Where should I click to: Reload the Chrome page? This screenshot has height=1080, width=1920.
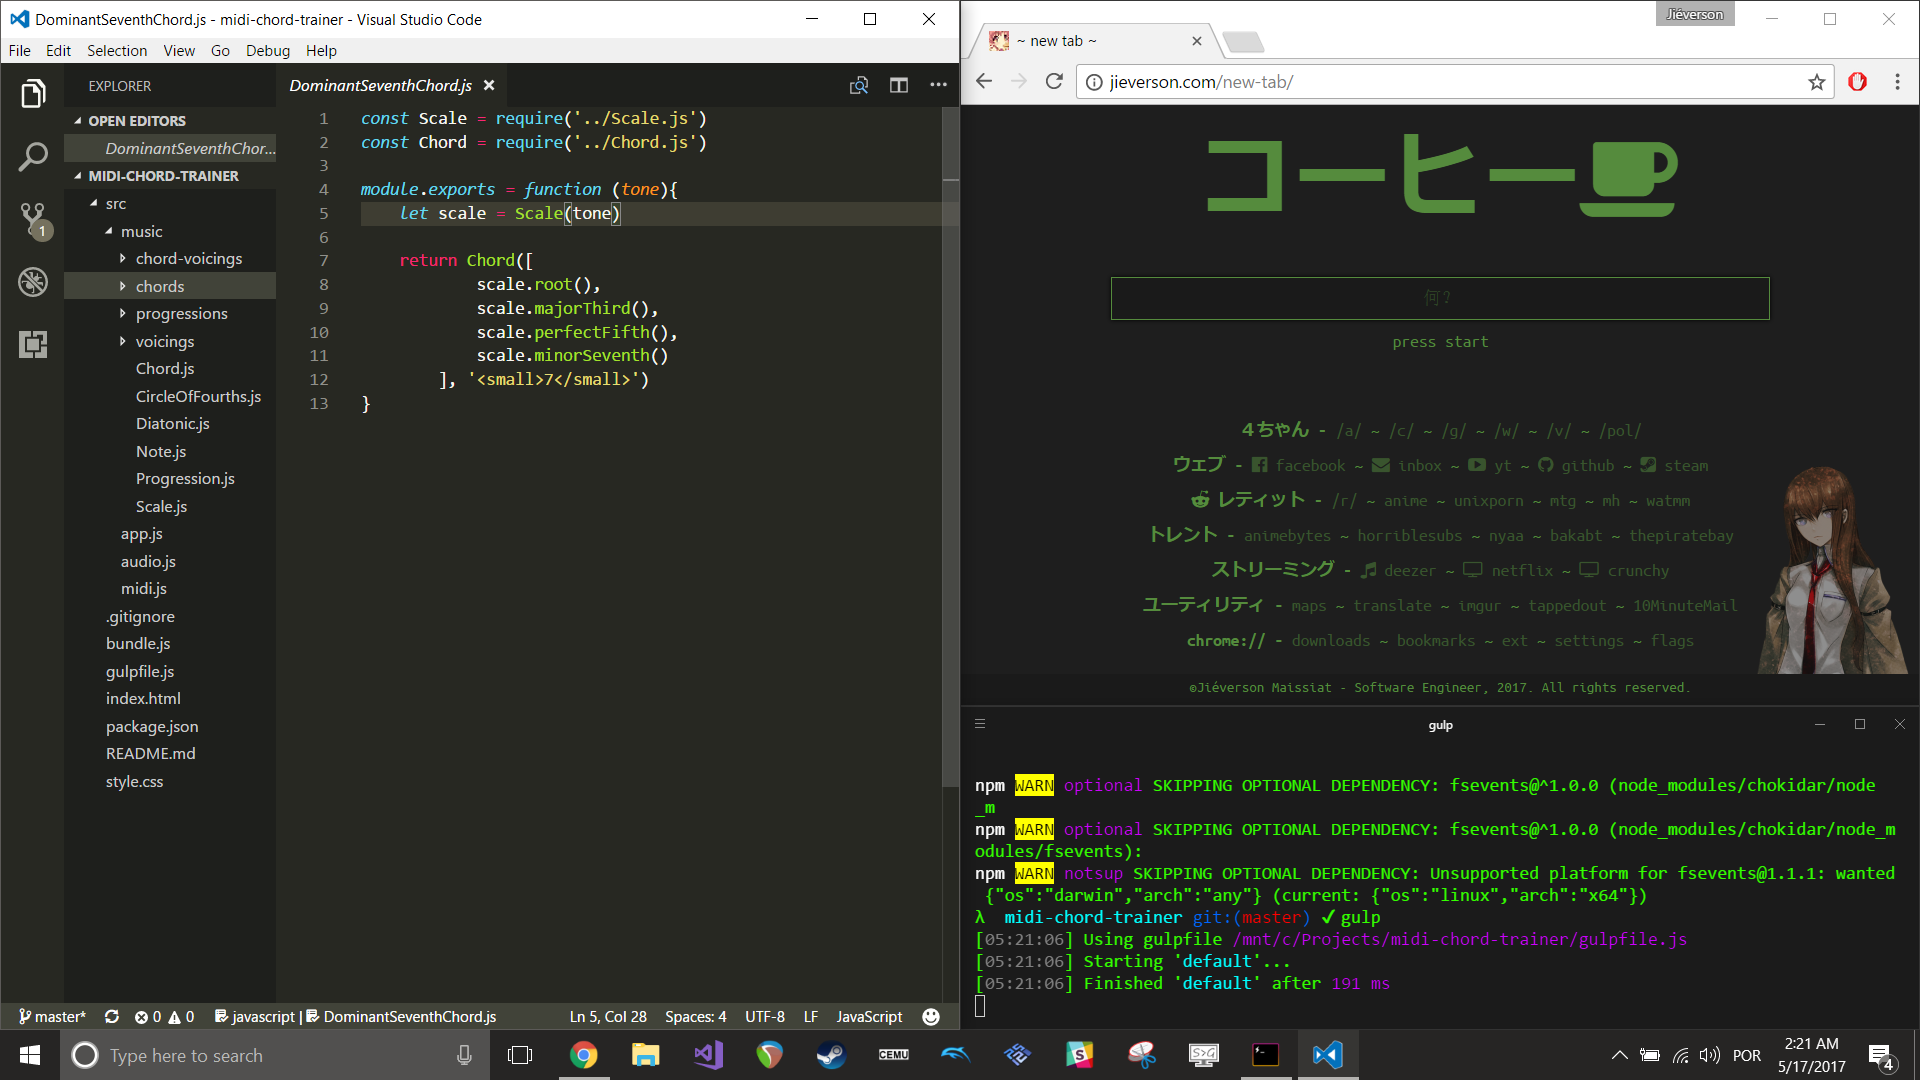tap(1054, 82)
